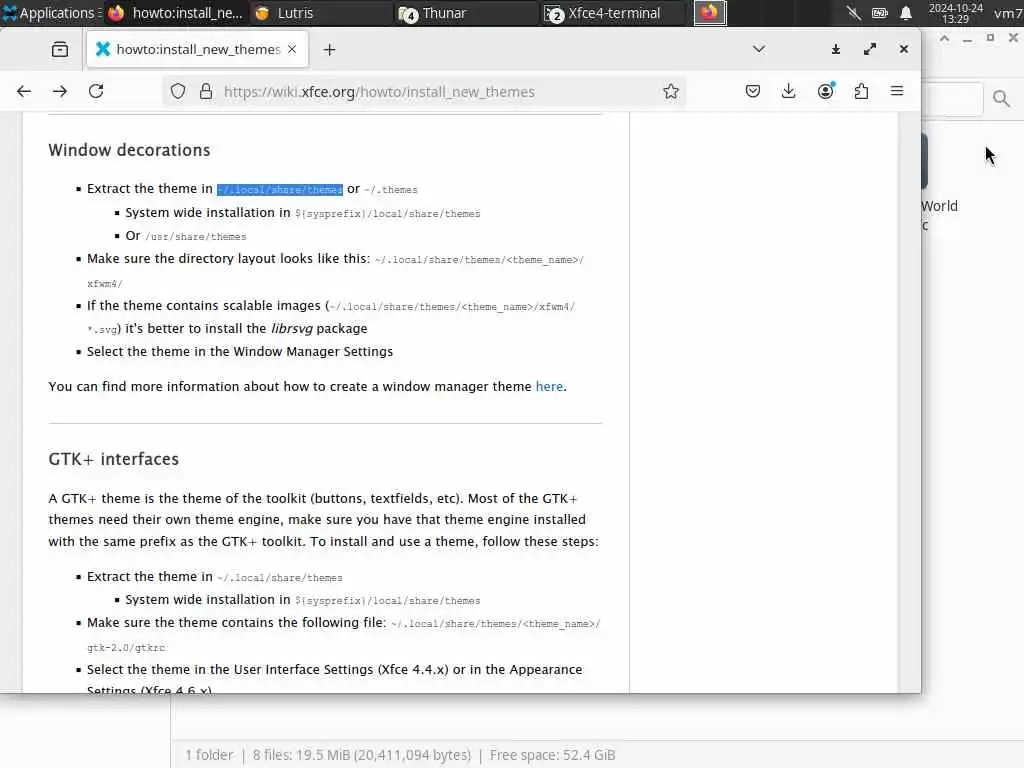
Task: Open notifications bell icon
Action: 906,13
